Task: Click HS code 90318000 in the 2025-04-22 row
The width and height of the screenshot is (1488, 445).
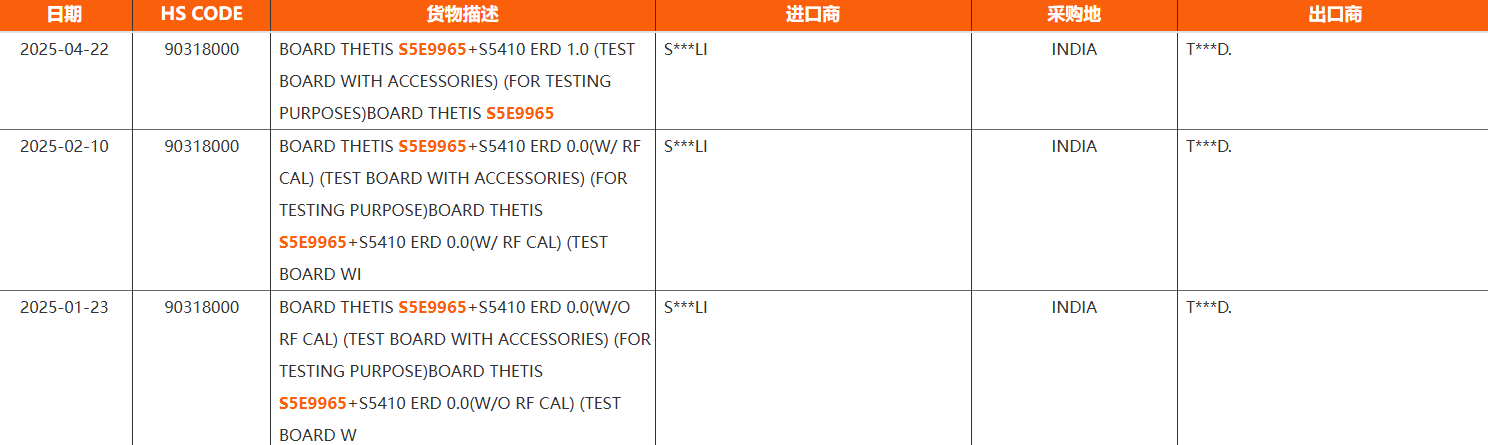Action: (202, 49)
